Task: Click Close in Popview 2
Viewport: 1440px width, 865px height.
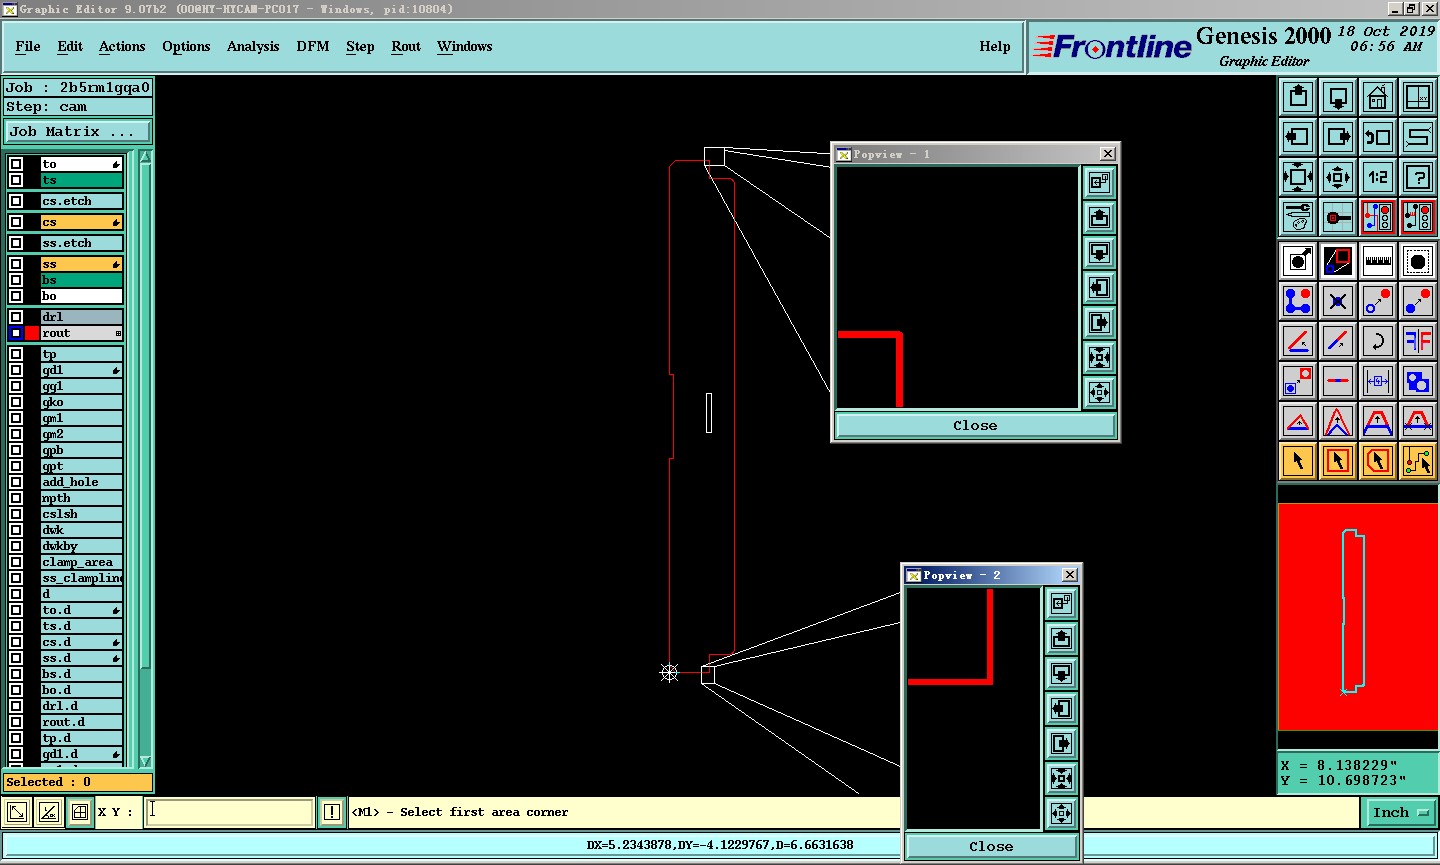Action: pyautogui.click(x=991, y=846)
